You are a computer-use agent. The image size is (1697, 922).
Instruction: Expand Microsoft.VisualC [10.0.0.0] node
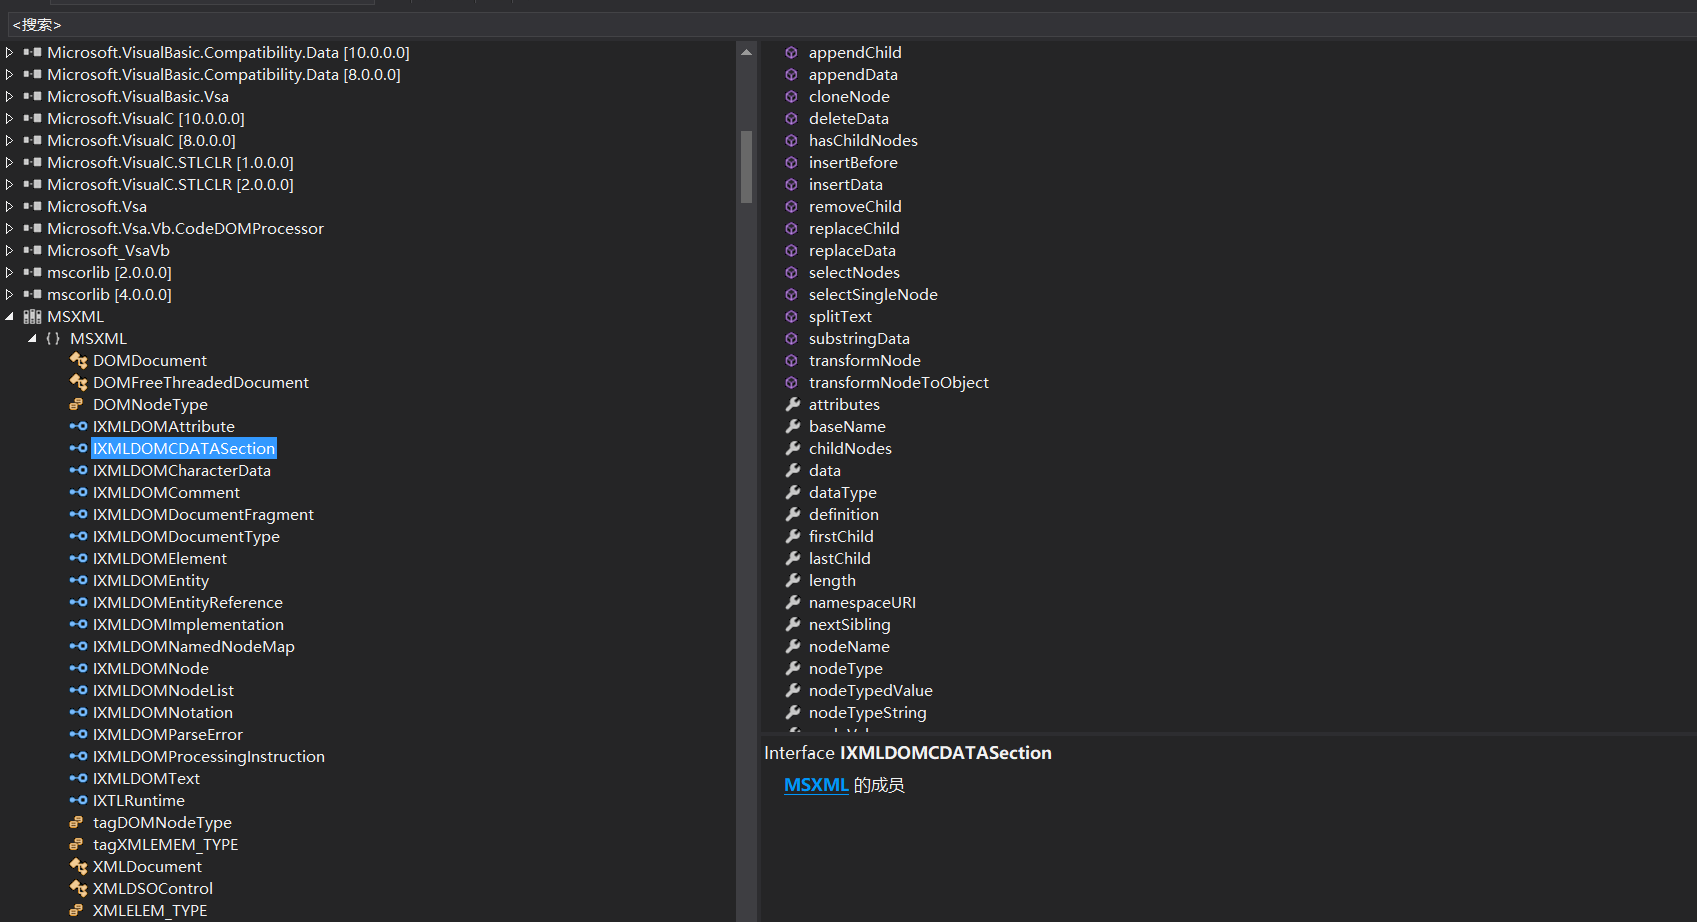[9, 118]
